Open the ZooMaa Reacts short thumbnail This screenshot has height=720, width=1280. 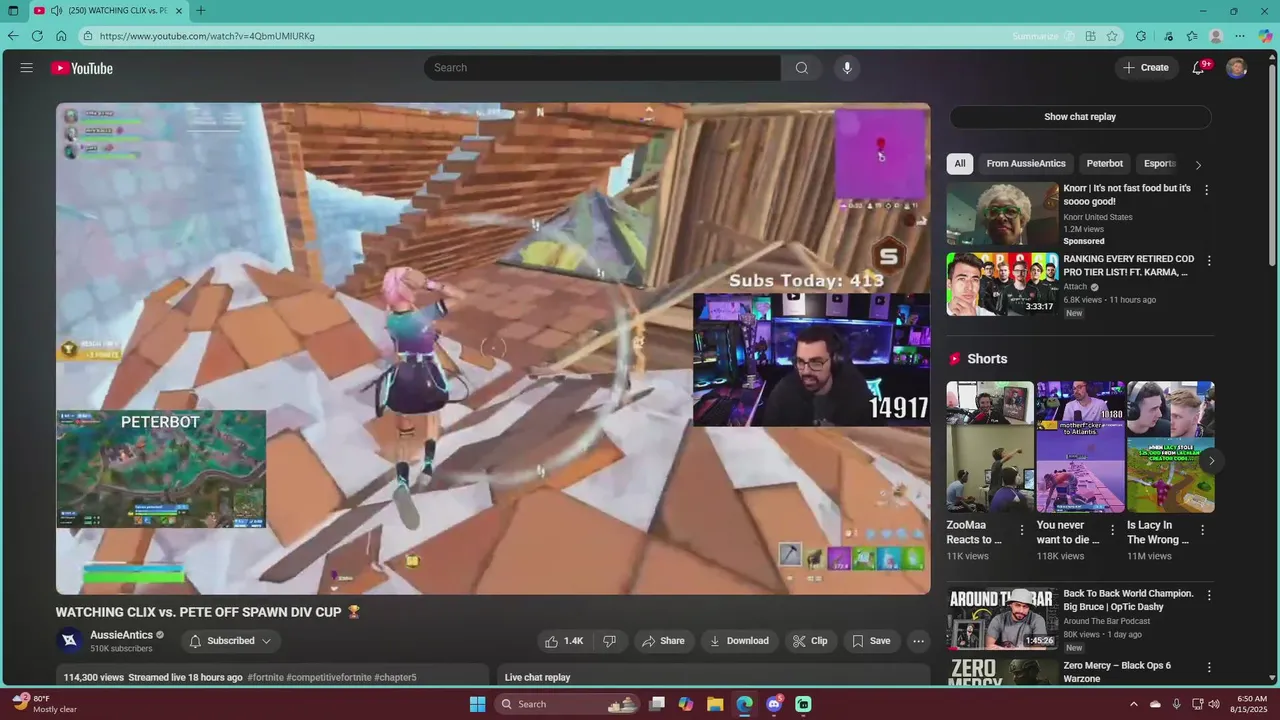pyautogui.click(x=990, y=446)
